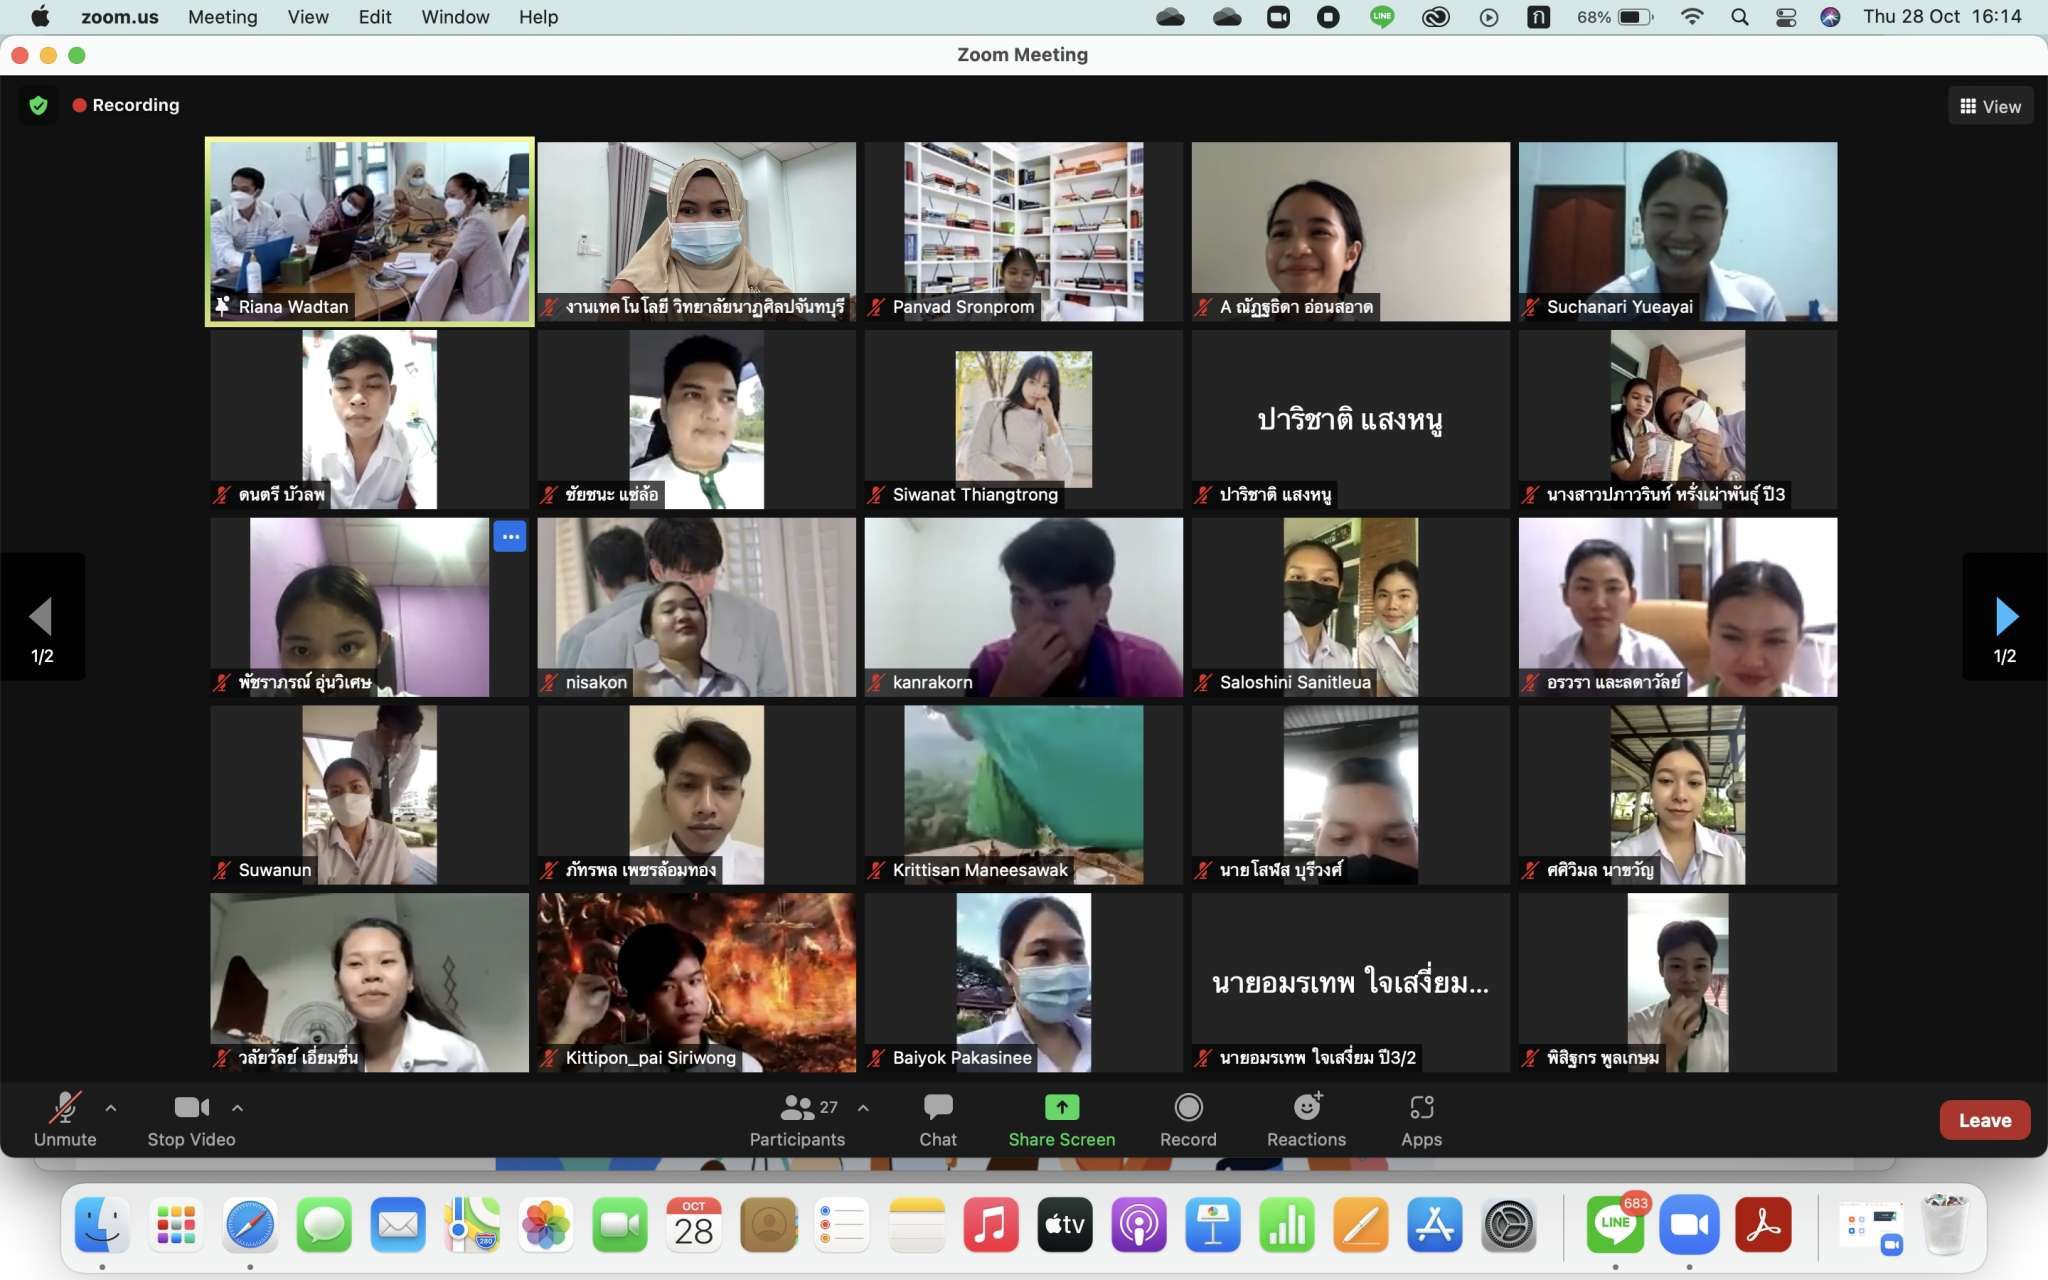The height and width of the screenshot is (1280, 2048).
Task: Open the View layout dropdown
Action: (1990, 106)
